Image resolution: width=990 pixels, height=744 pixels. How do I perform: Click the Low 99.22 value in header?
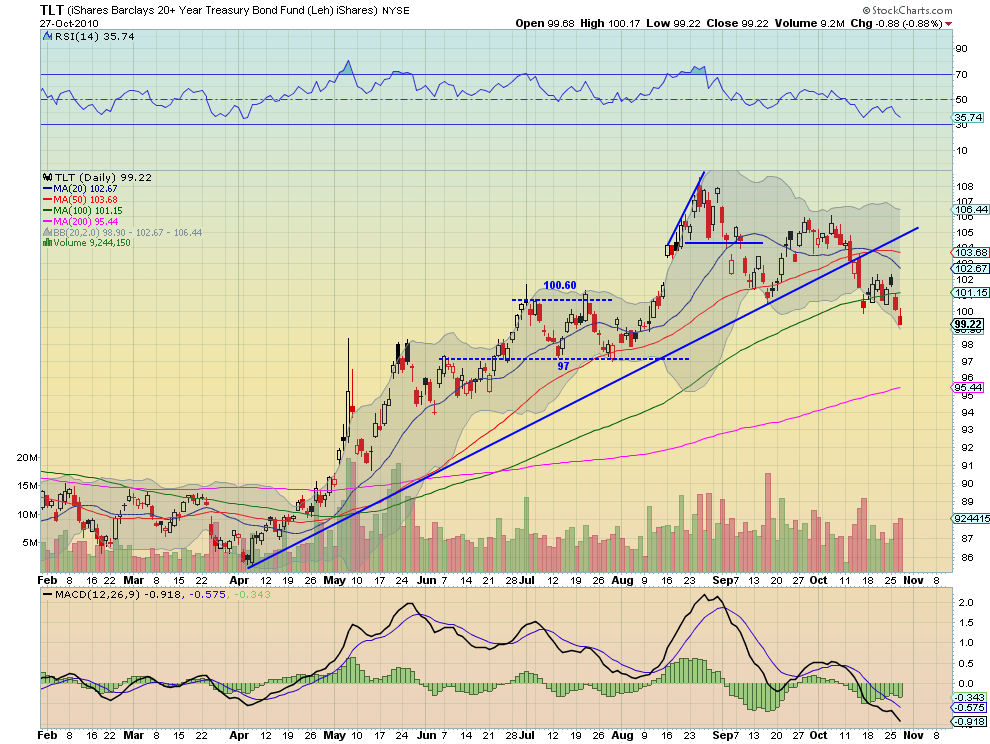click(673, 23)
